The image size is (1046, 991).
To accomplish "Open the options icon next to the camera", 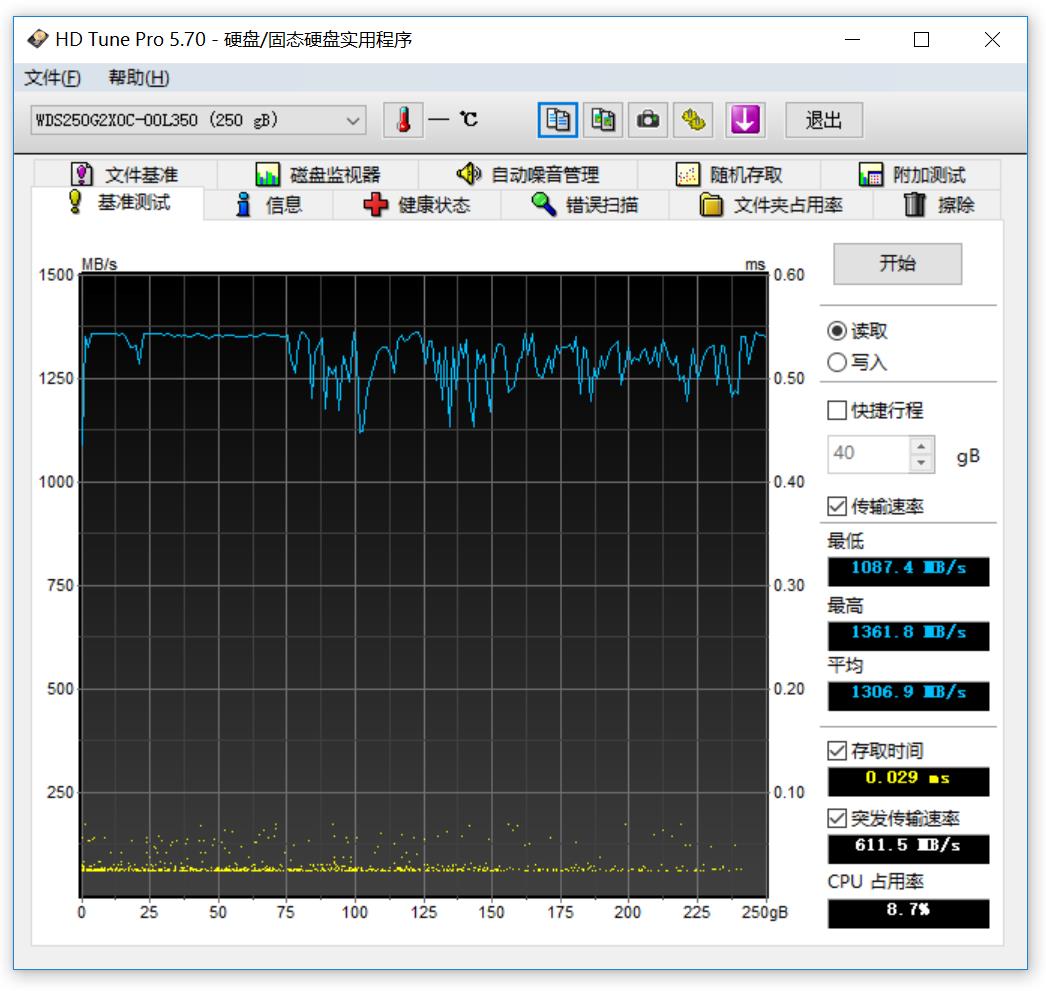I will pos(693,120).
